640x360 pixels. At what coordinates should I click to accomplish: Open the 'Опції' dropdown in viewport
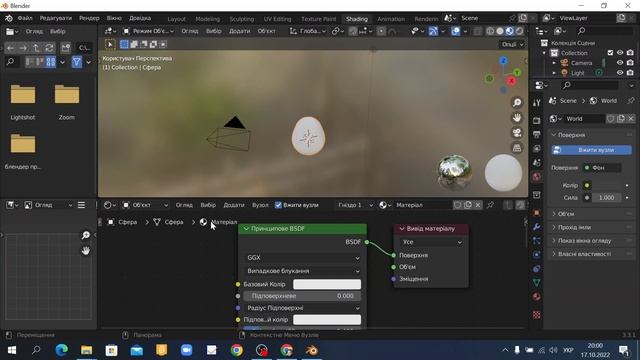tap(512, 44)
